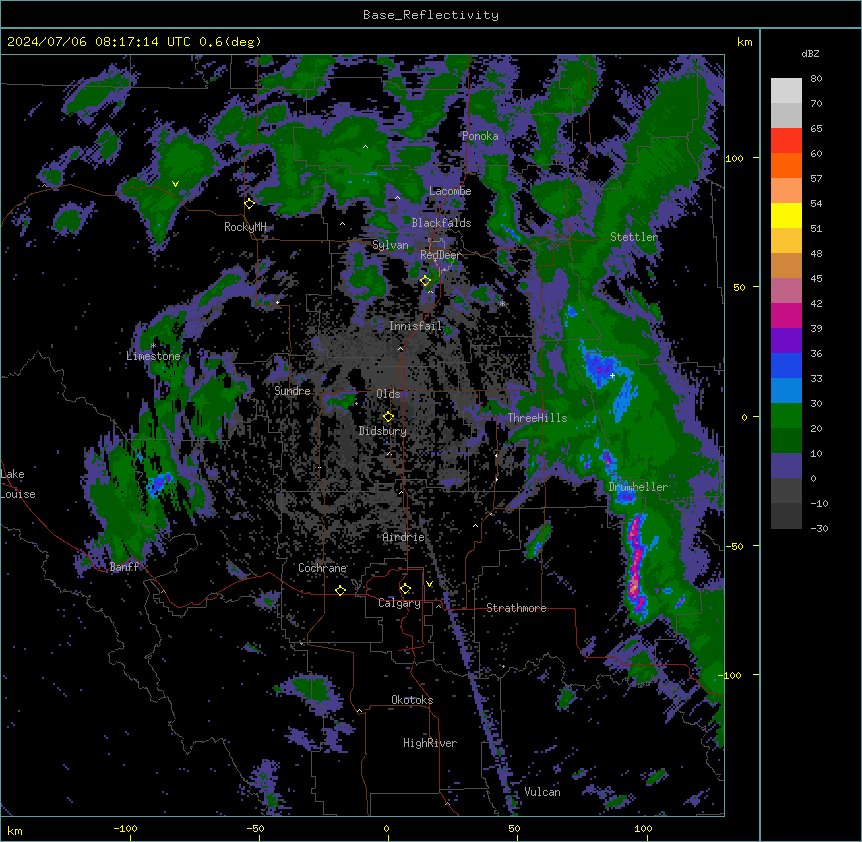Click the Didsbury city label

click(383, 431)
